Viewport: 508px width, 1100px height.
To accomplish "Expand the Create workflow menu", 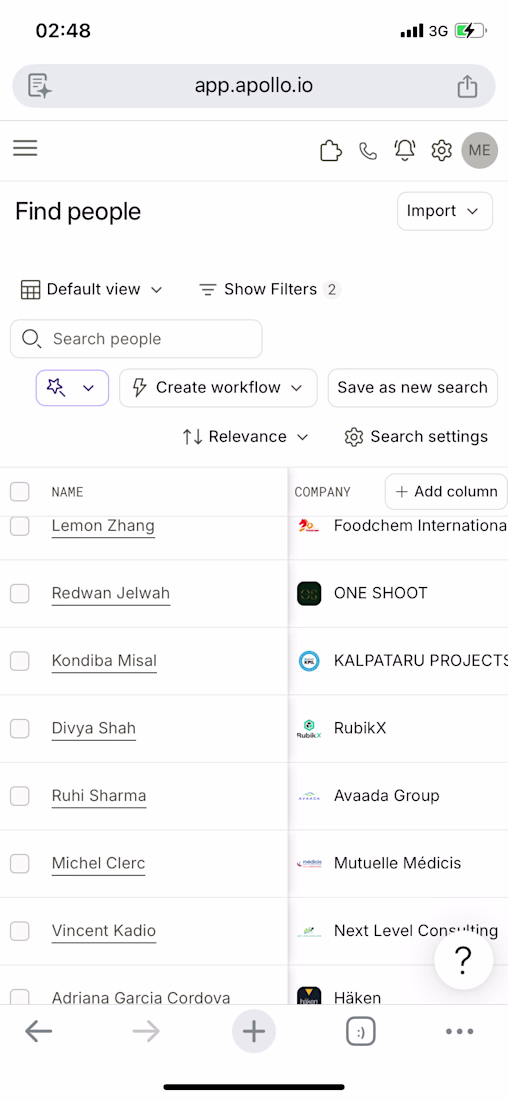I will tap(218, 388).
